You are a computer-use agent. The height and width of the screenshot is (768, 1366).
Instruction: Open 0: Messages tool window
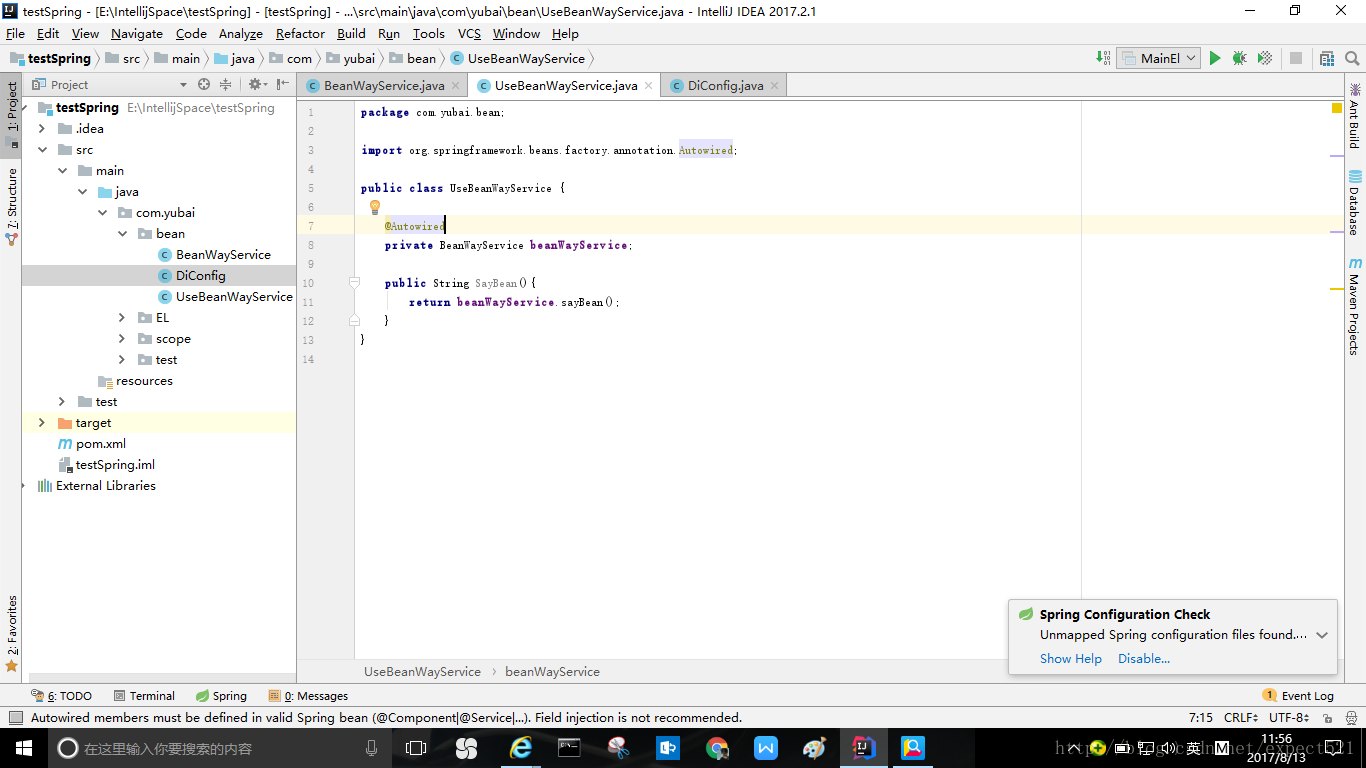pos(308,695)
